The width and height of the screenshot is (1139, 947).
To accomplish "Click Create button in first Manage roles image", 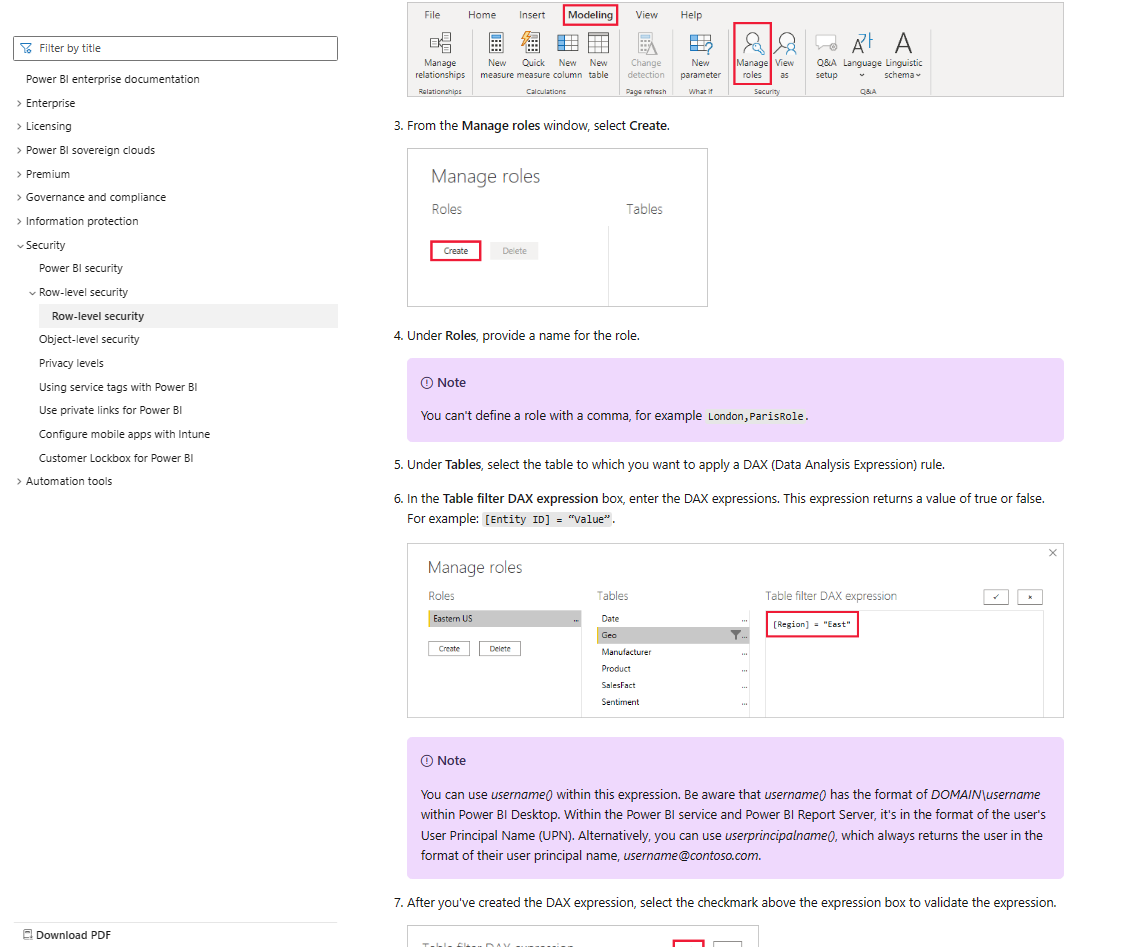I will point(455,251).
